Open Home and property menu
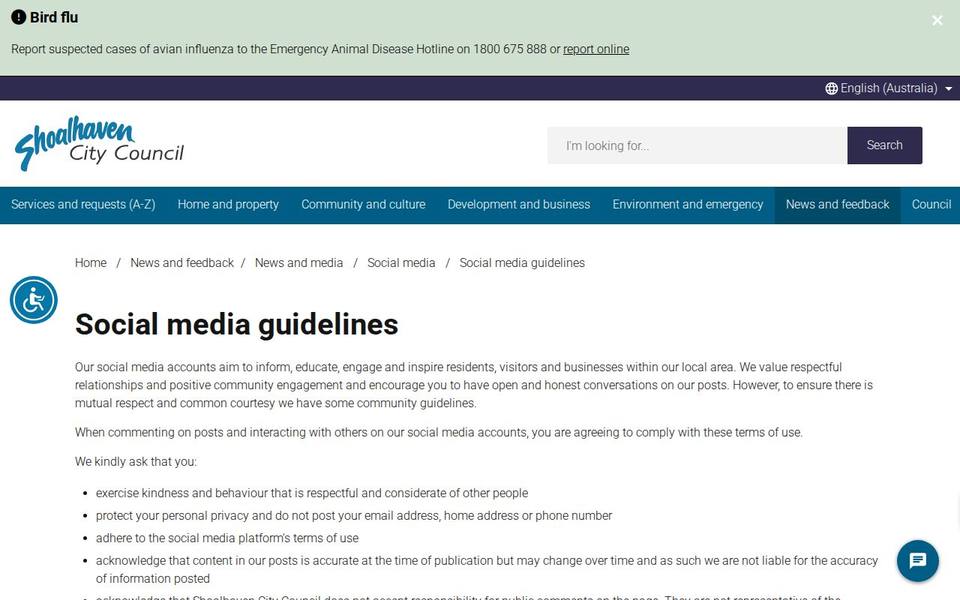 228,204
